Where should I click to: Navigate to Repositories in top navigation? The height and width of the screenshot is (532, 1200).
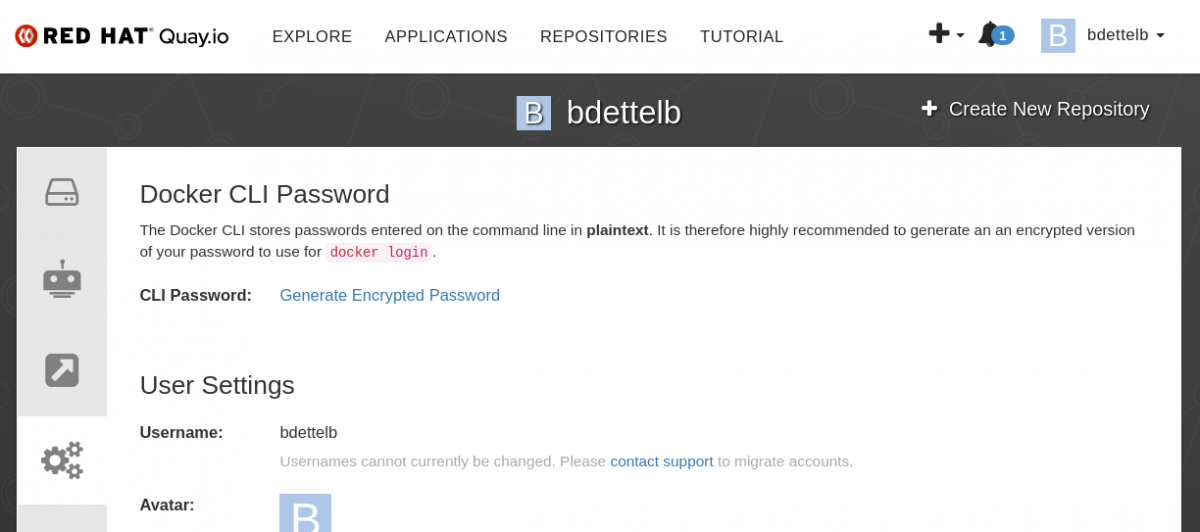[x=603, y=37]
